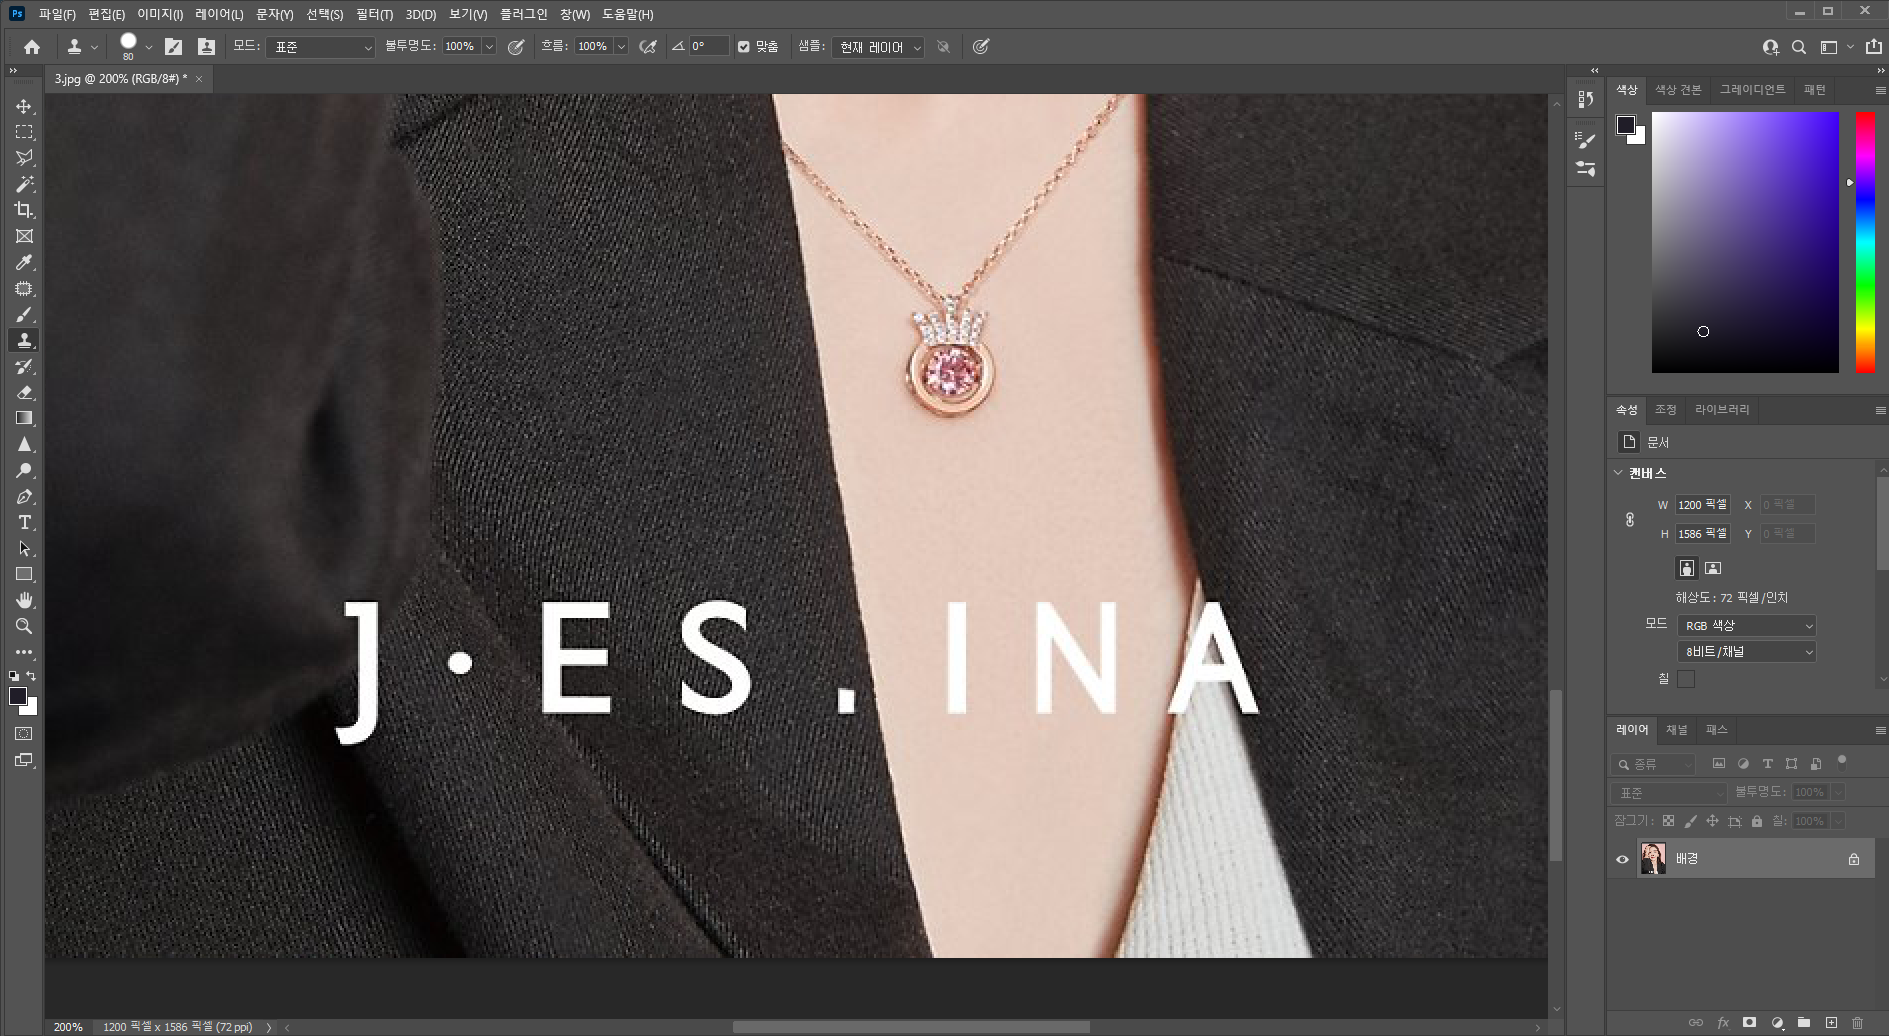
Task: Switch to the 조정 tab
Action: tap(1665, 410)
